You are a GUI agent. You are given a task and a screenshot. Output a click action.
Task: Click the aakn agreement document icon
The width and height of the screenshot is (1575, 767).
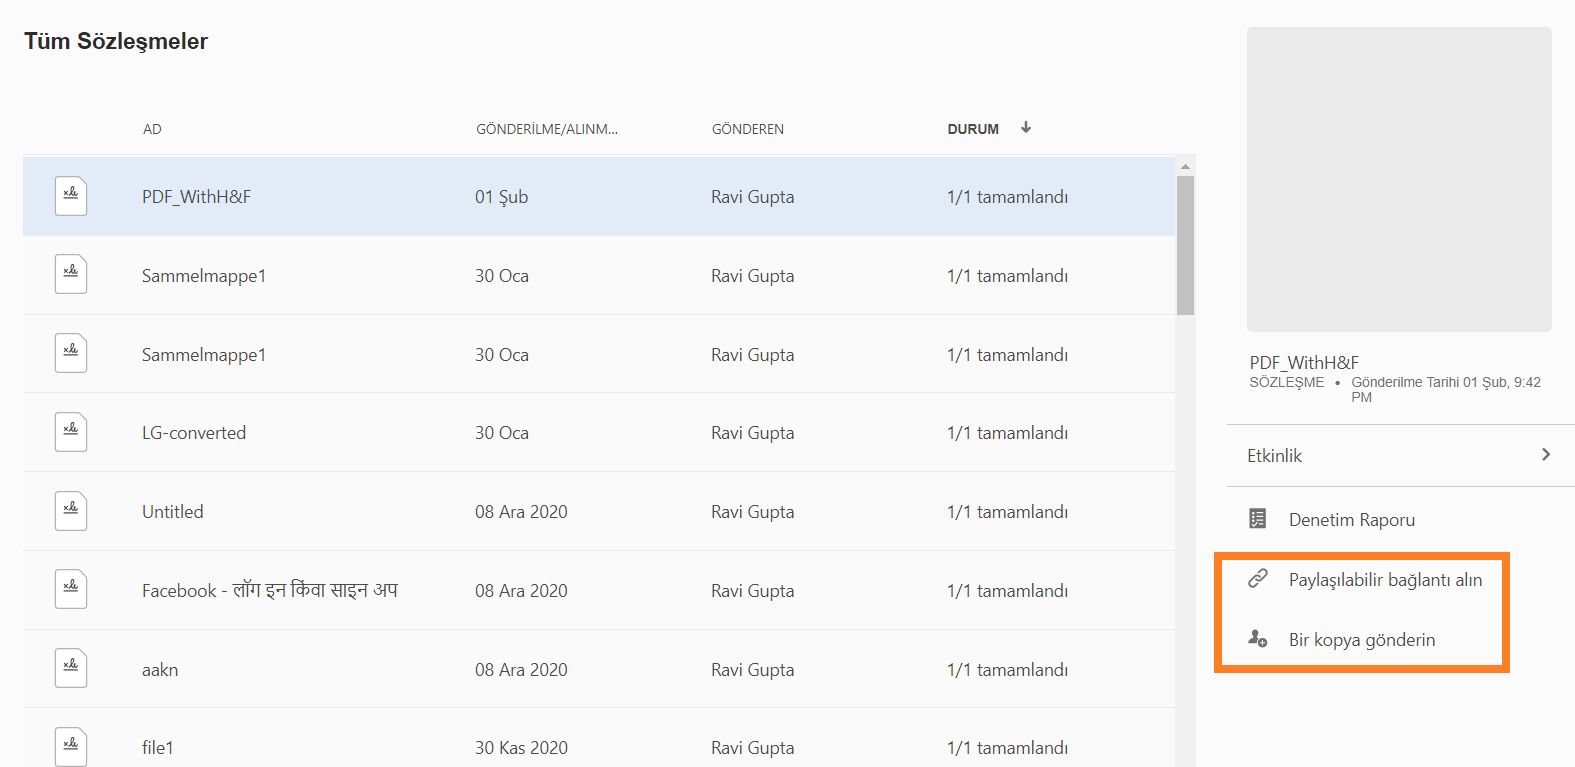(71, 669)
